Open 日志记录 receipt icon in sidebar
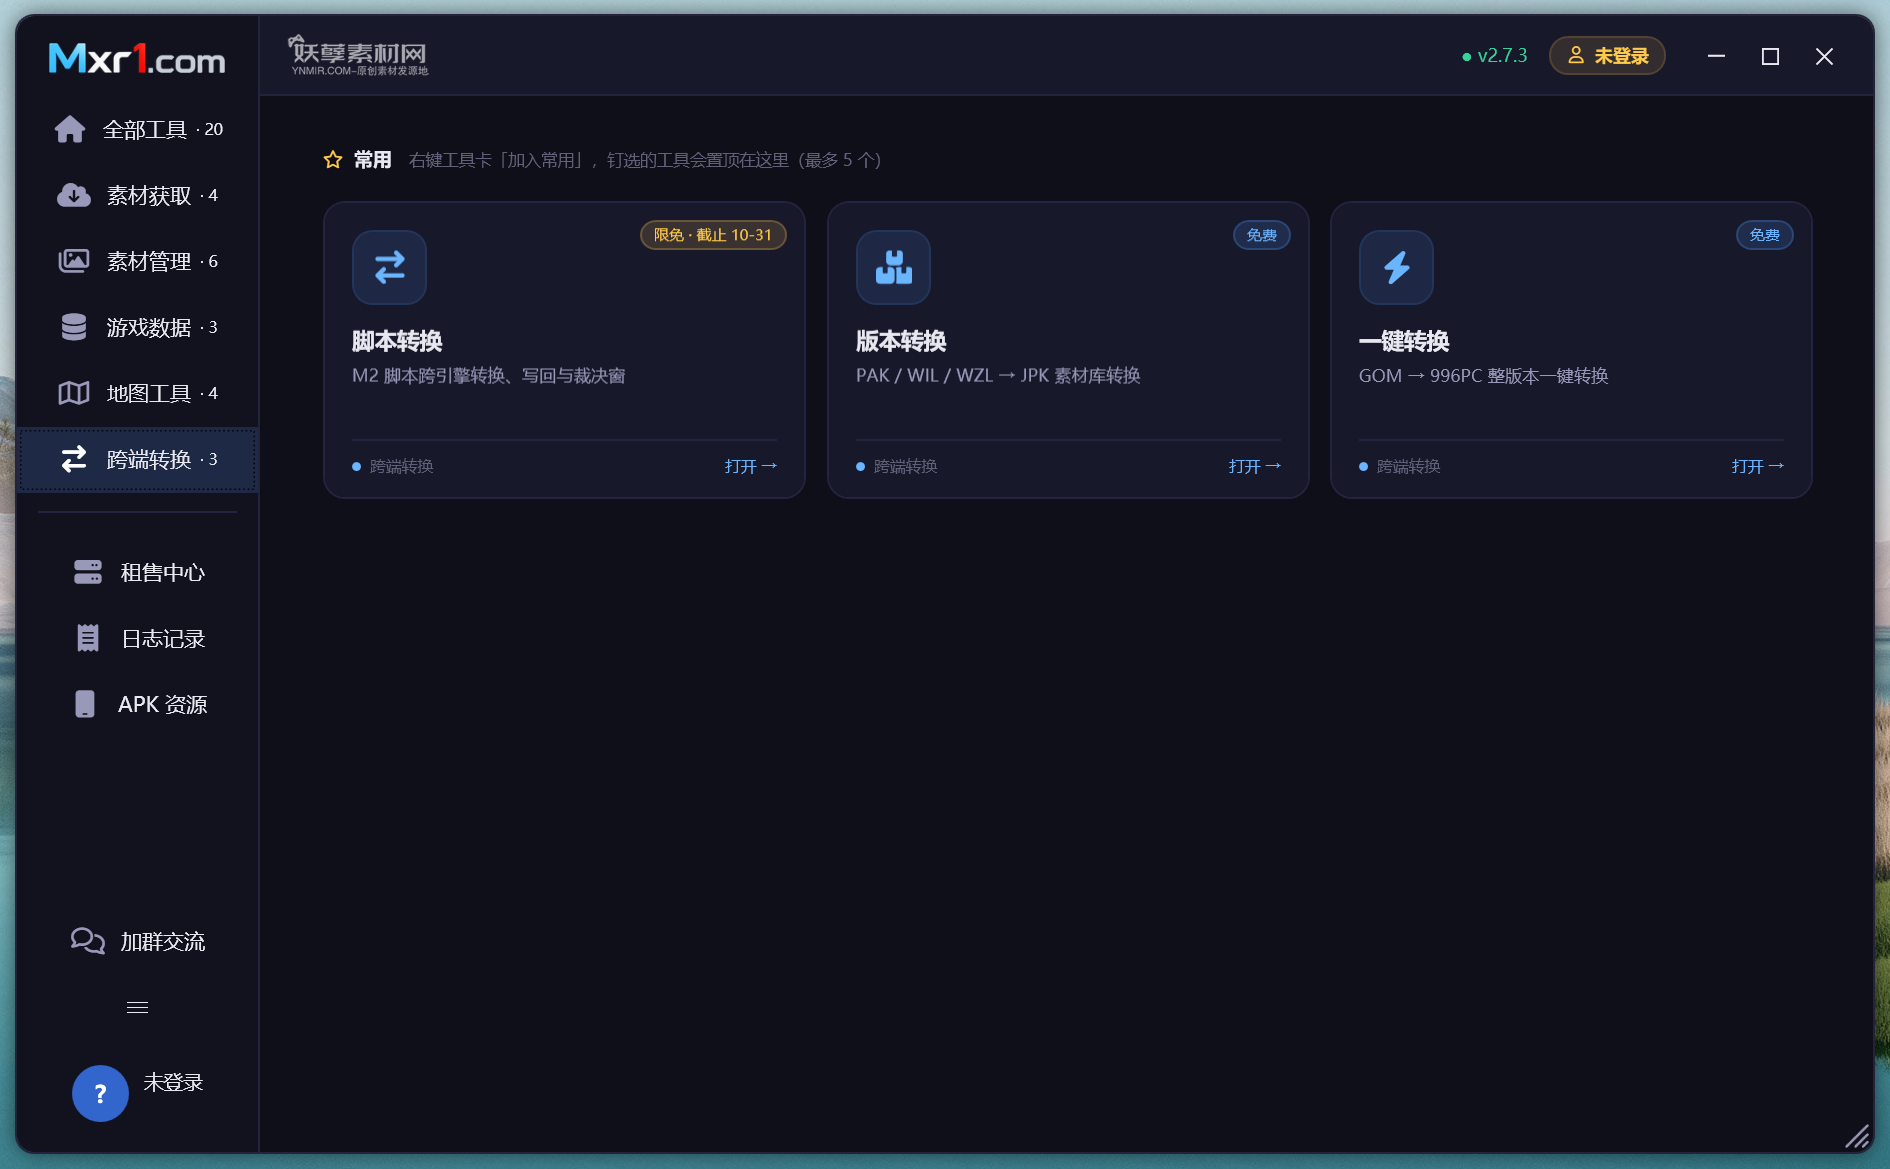 [88, 638]
